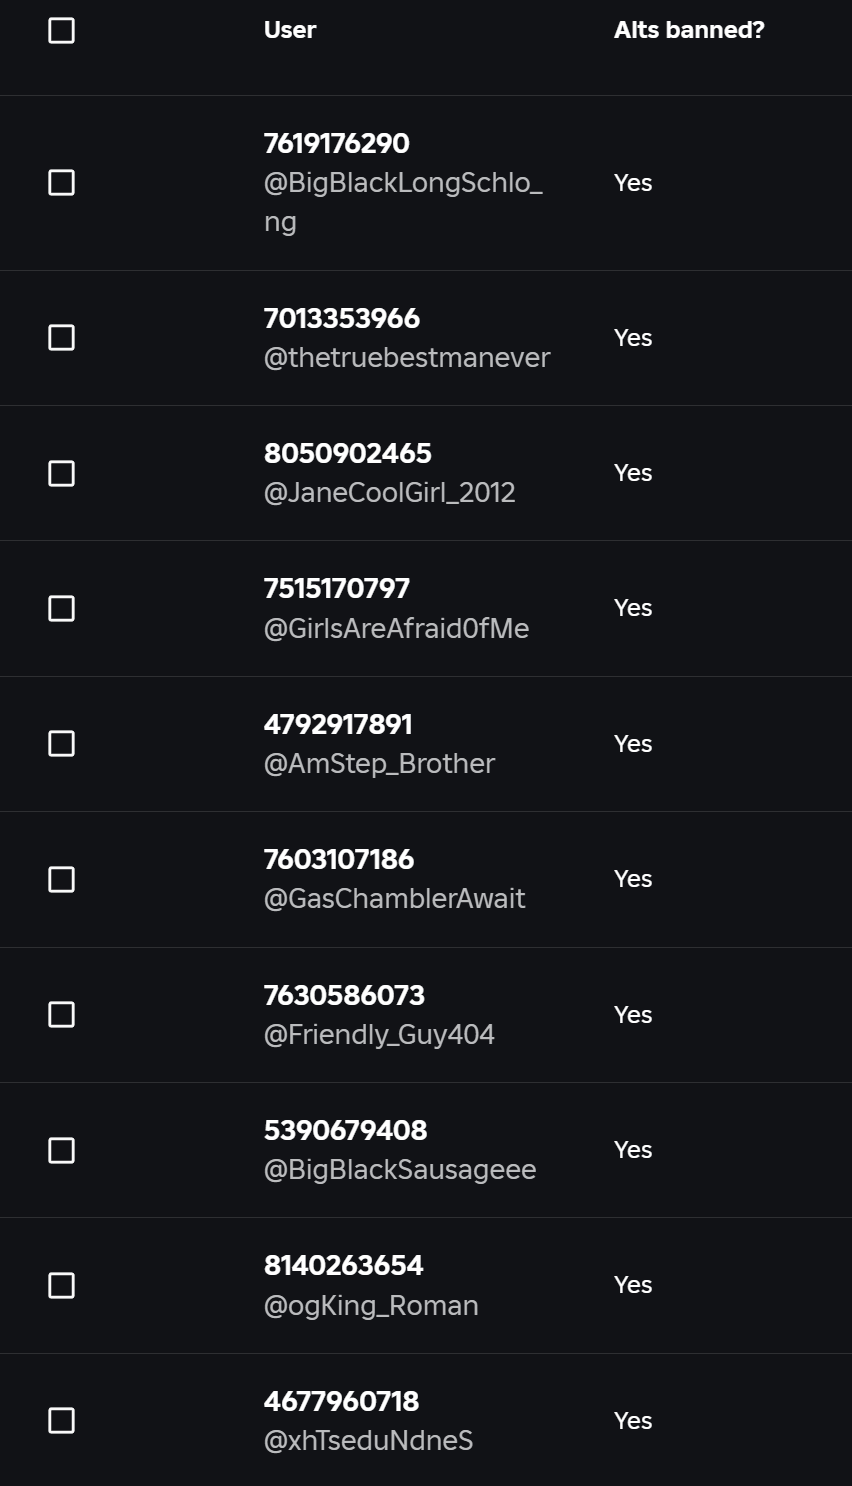852x1486 pixels.
Task: Check the box for user 7603107186
Action: click(x=62, y=879)
